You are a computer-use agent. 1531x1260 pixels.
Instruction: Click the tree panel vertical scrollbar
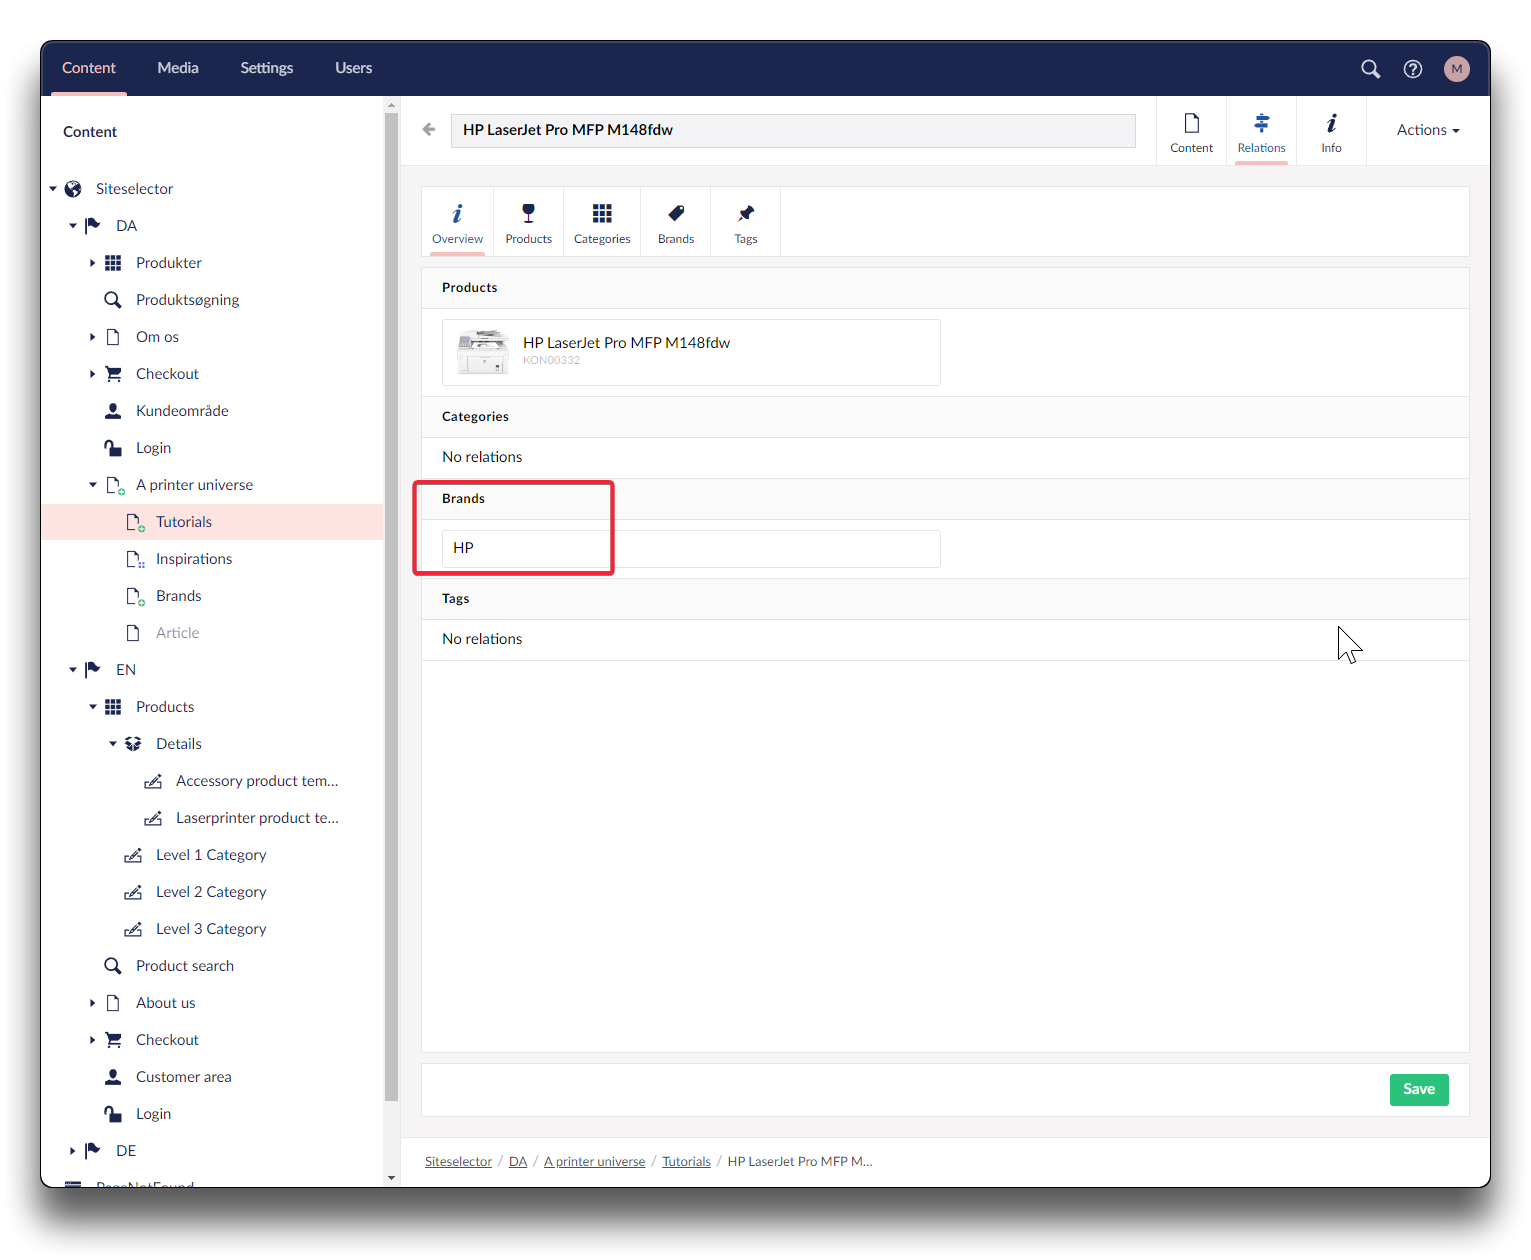(x=391, y=600)
